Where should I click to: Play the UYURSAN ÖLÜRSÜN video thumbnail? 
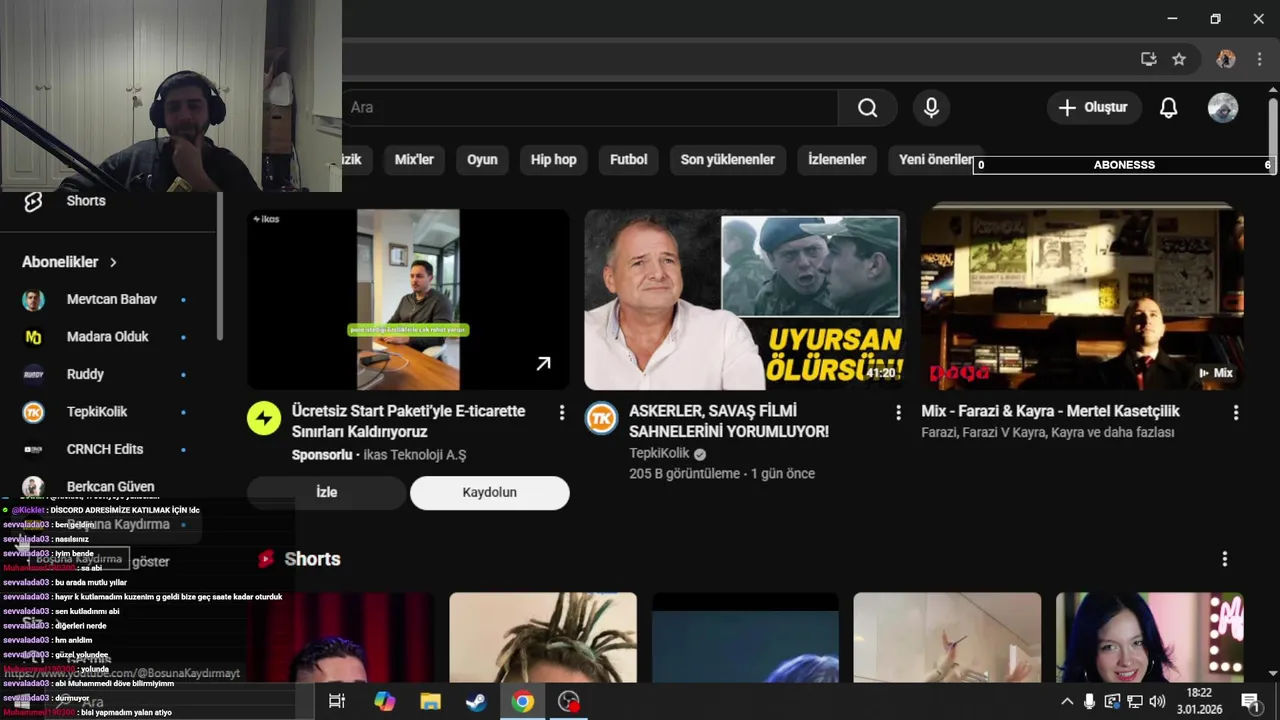coord(745,299)
